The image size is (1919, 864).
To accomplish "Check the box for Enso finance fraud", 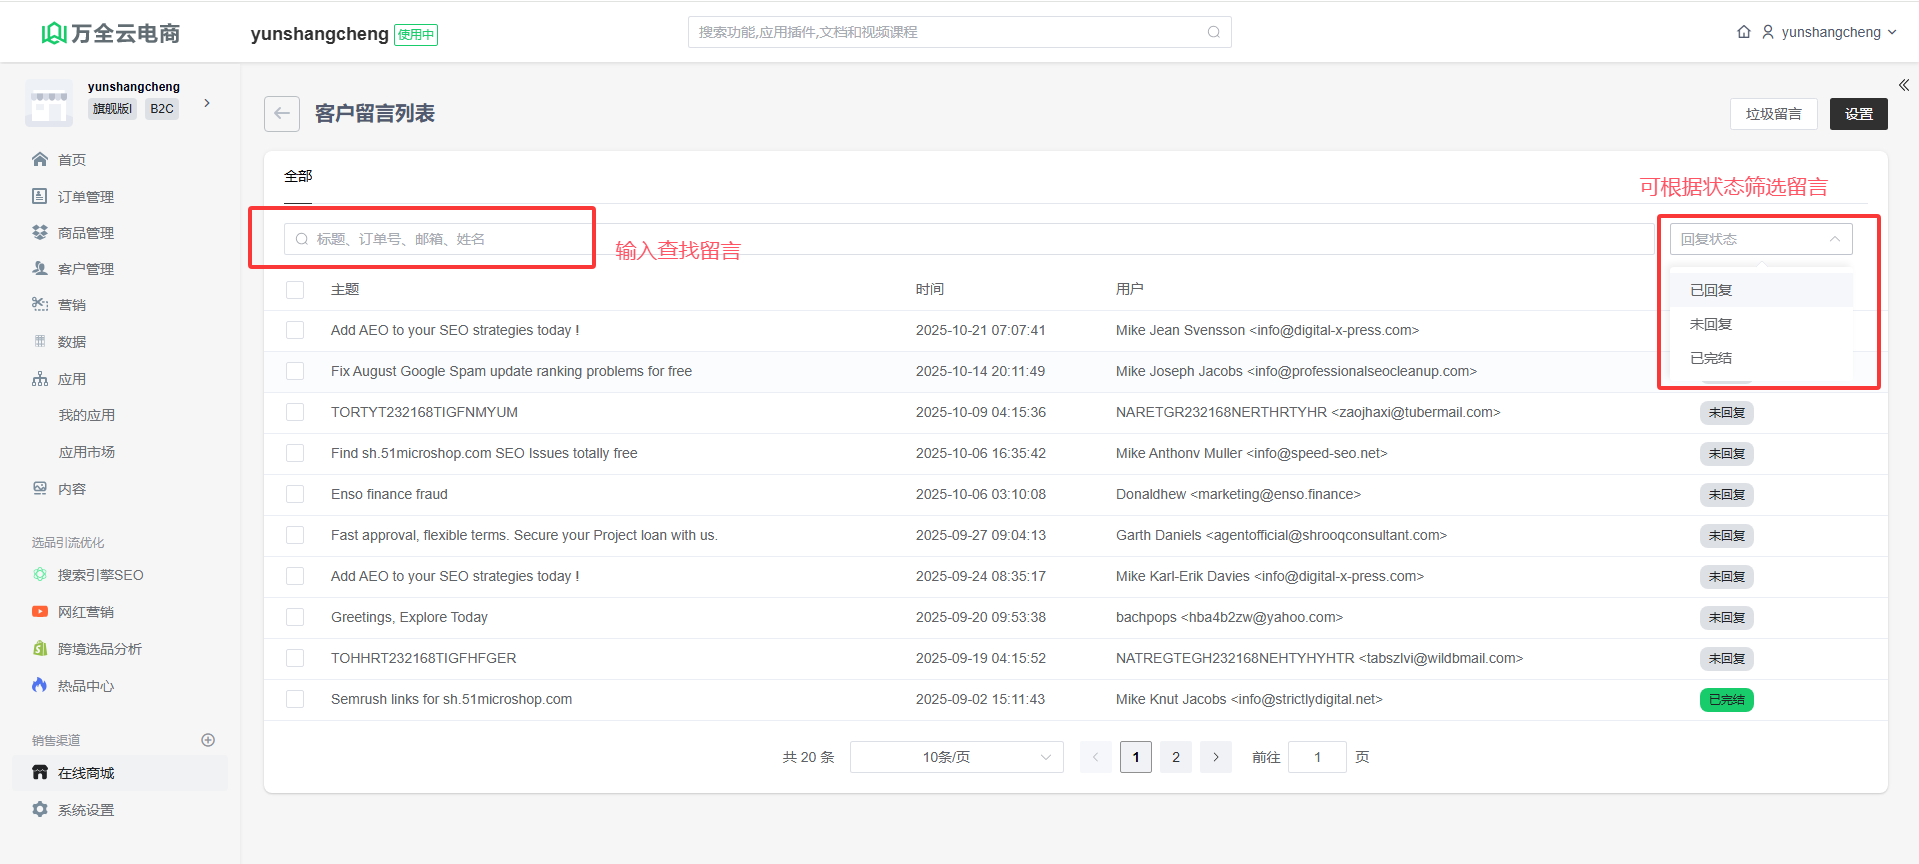I will (295, 494).
